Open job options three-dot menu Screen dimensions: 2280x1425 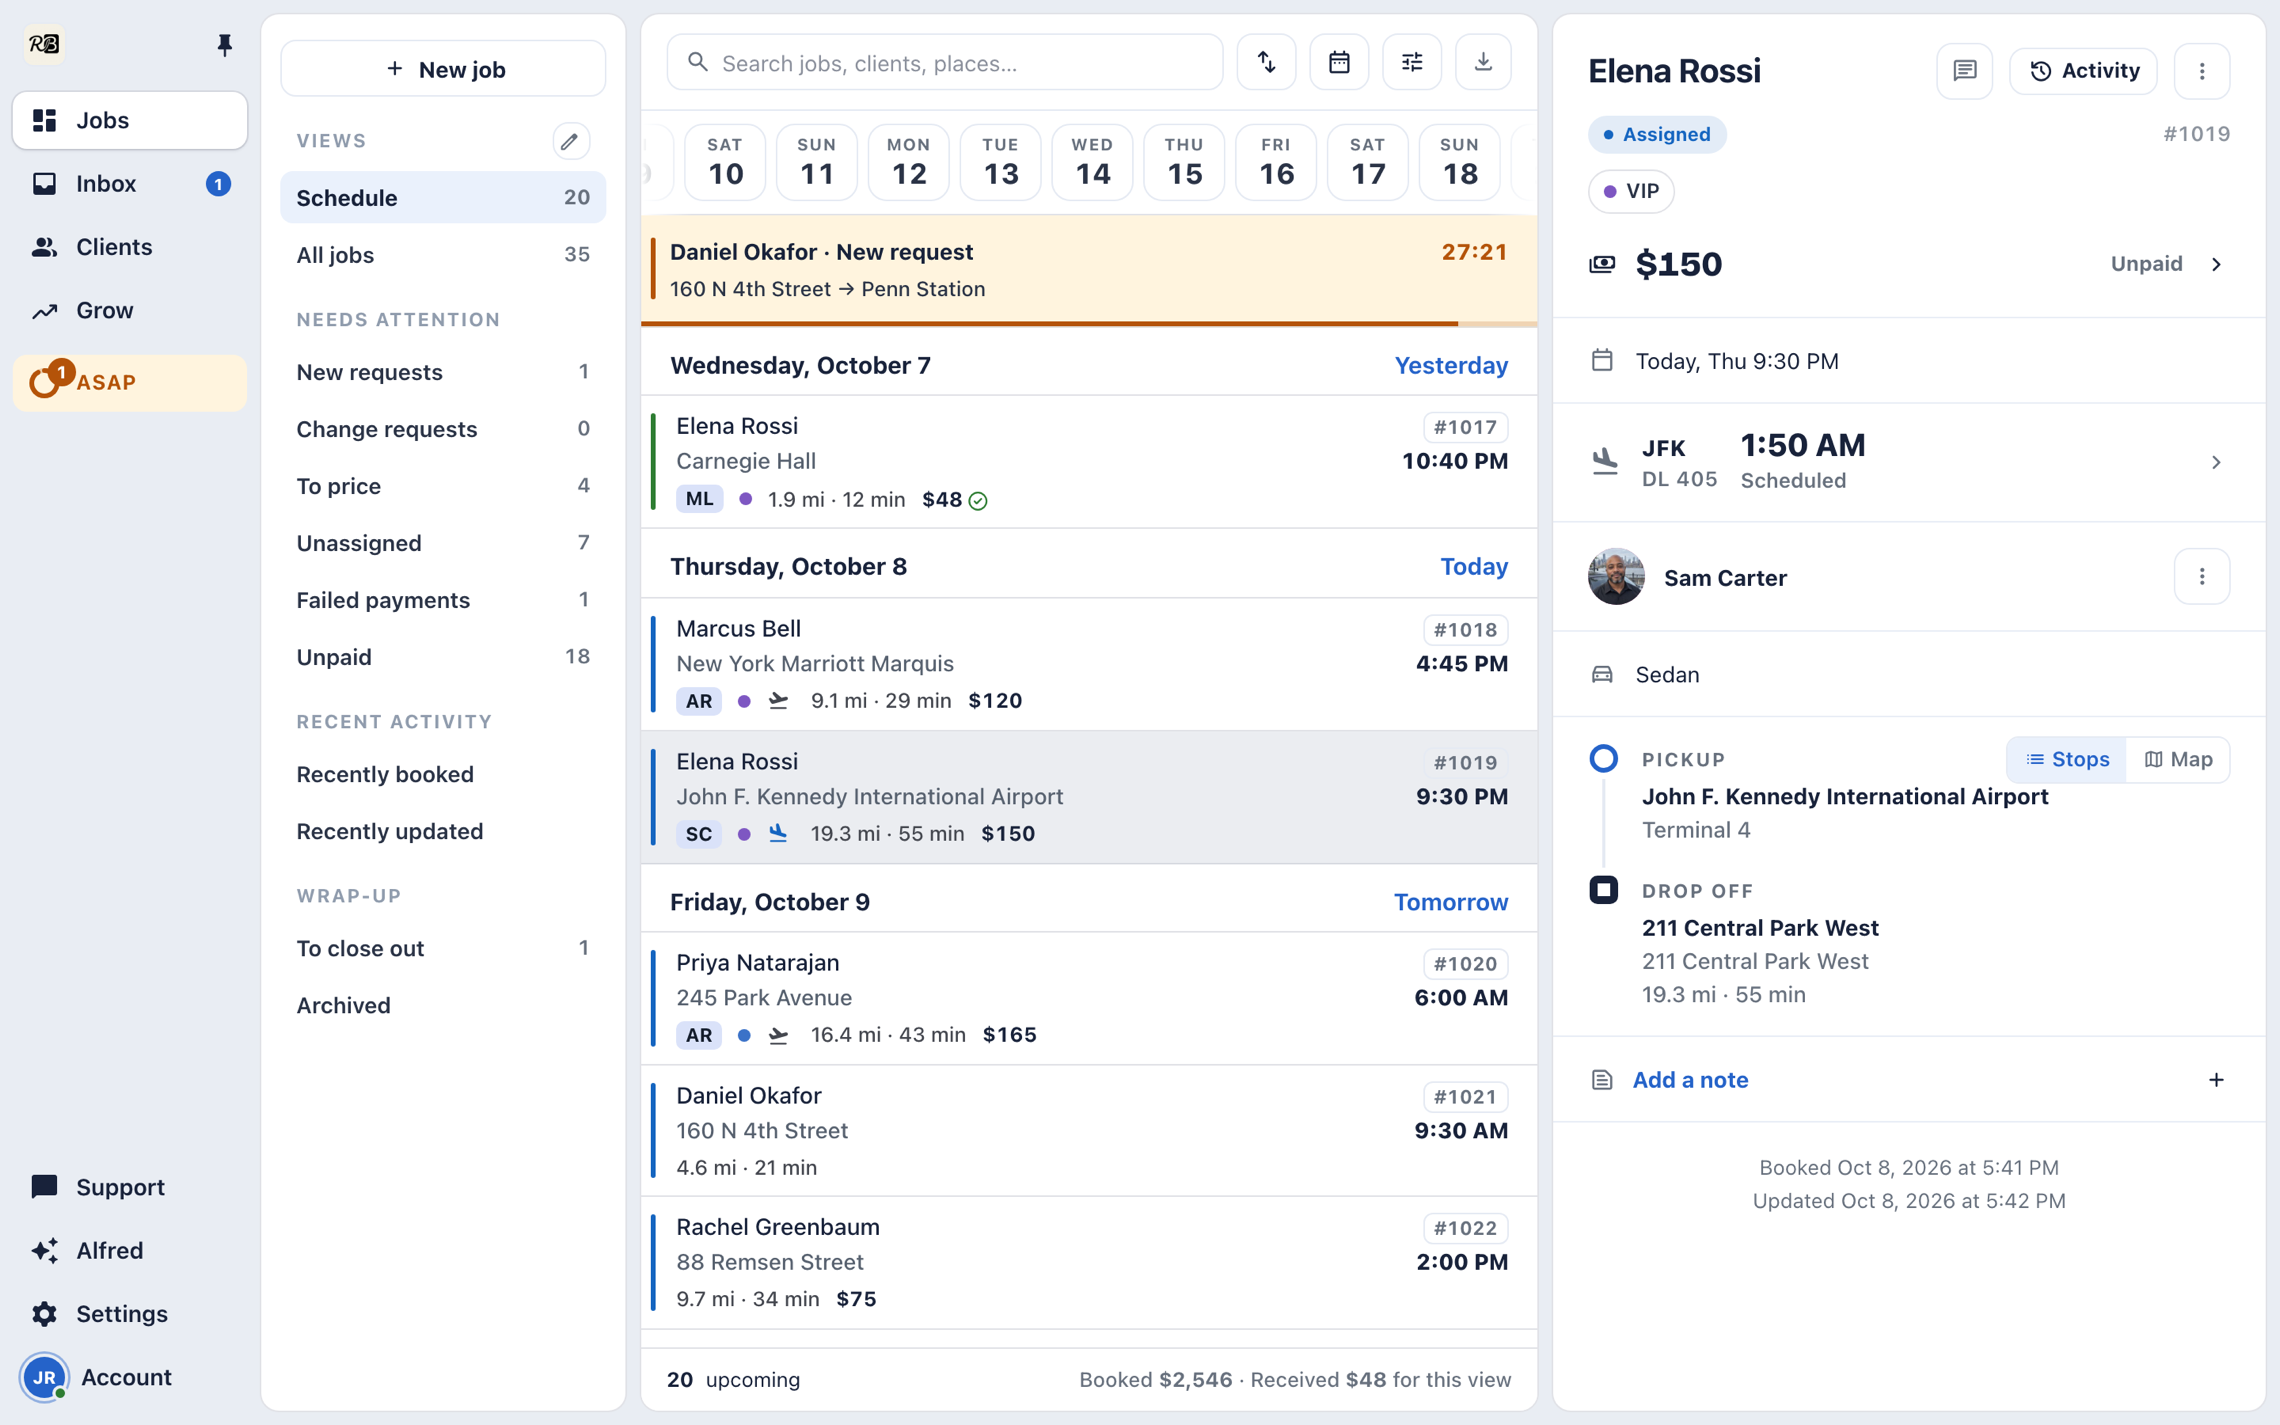click(x=2201, y=71)
